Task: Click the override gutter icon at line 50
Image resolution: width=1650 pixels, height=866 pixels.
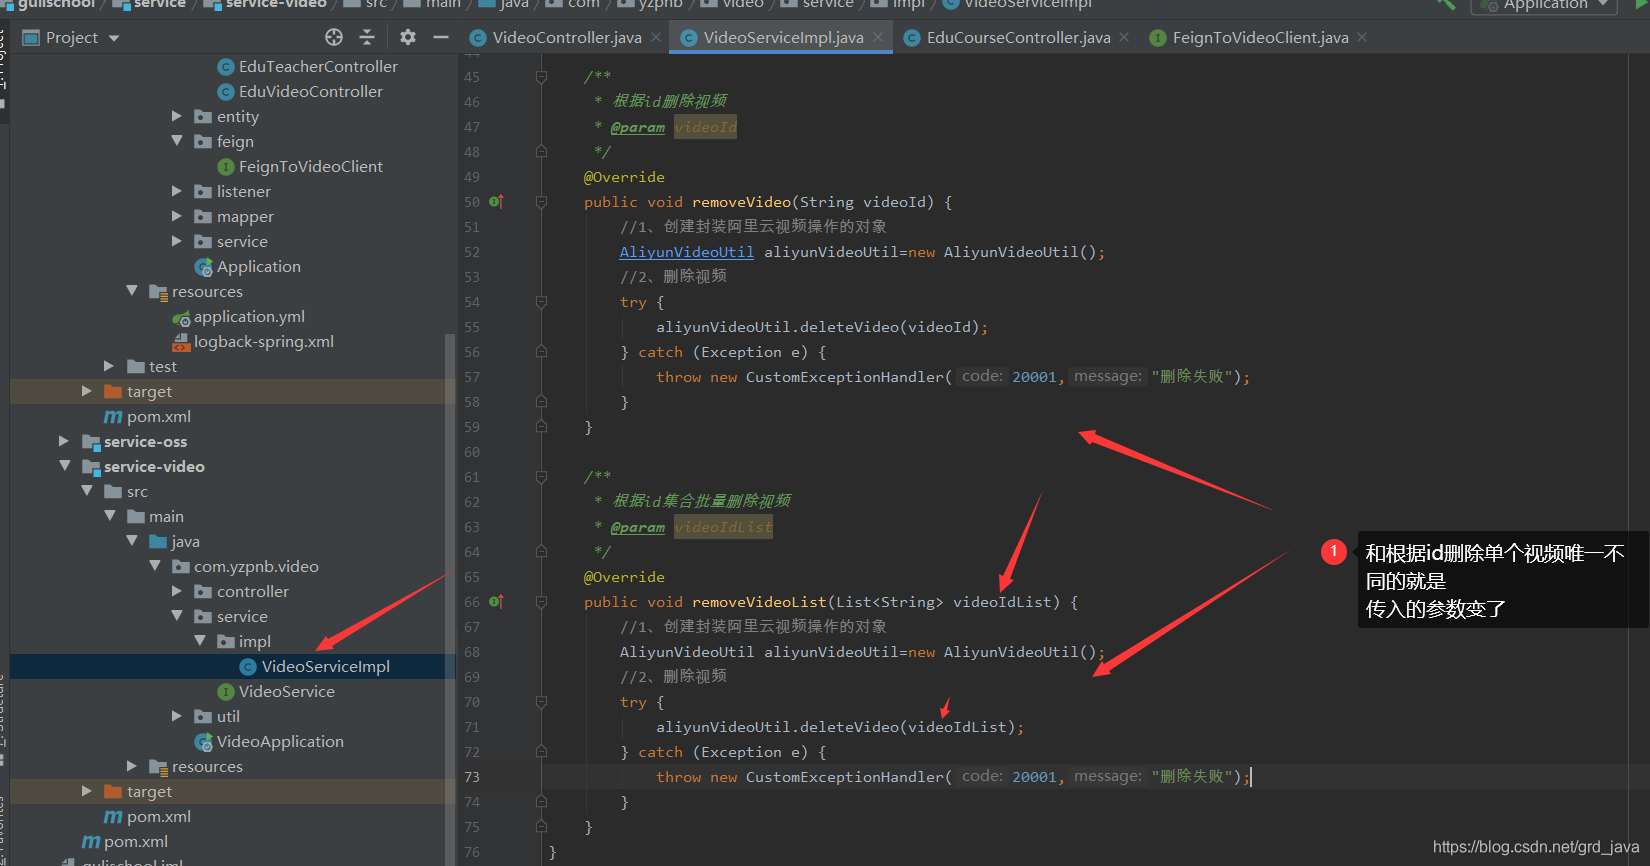Action: tap(497, 202)
